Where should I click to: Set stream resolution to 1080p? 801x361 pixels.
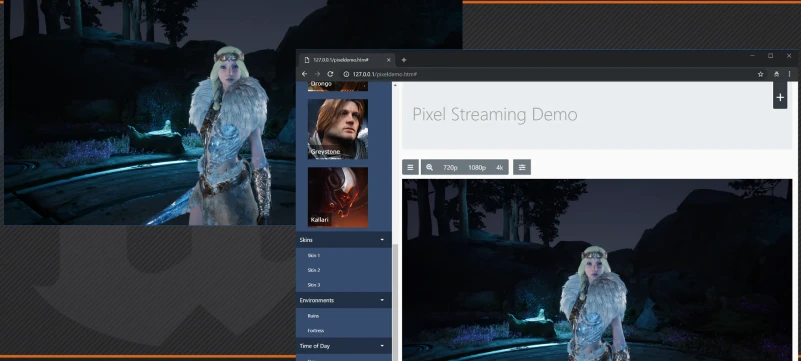[x=477, y=167]
